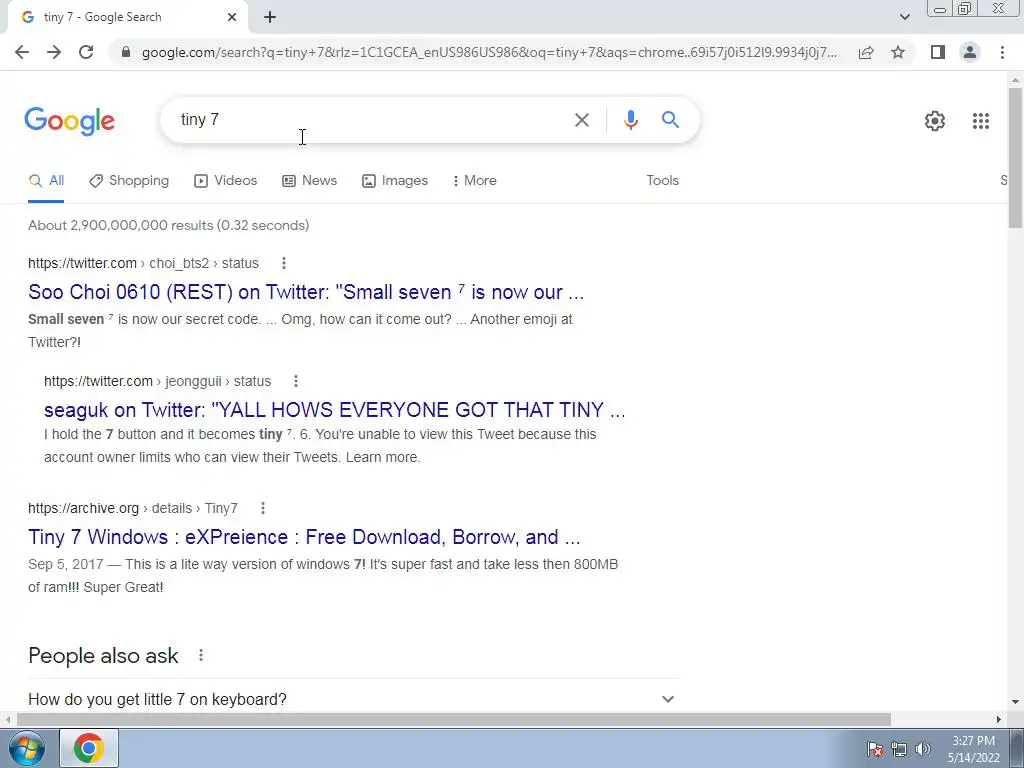The image size is (1024, 768).
Task: Open seaguk on Twitter result
Action: pyautogui.click(x=334, y=409)
